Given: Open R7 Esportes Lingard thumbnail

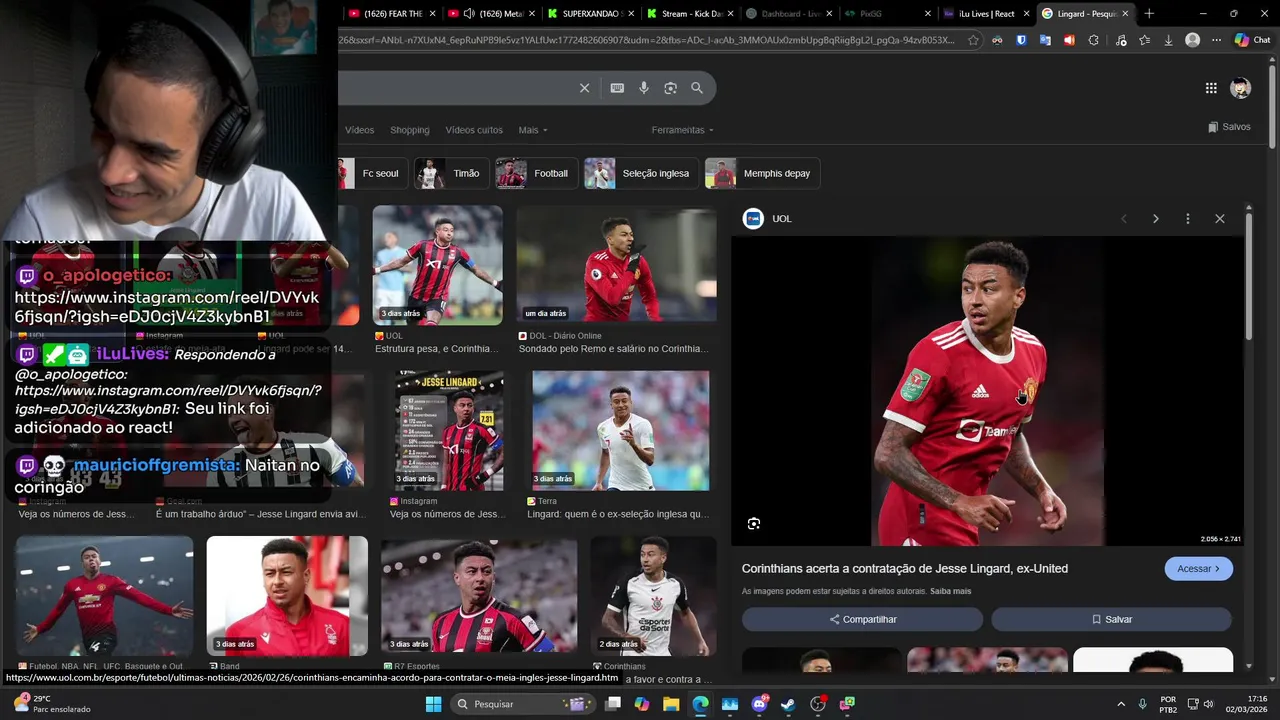Looking at the screenshot, I should [x=479, y=596].
